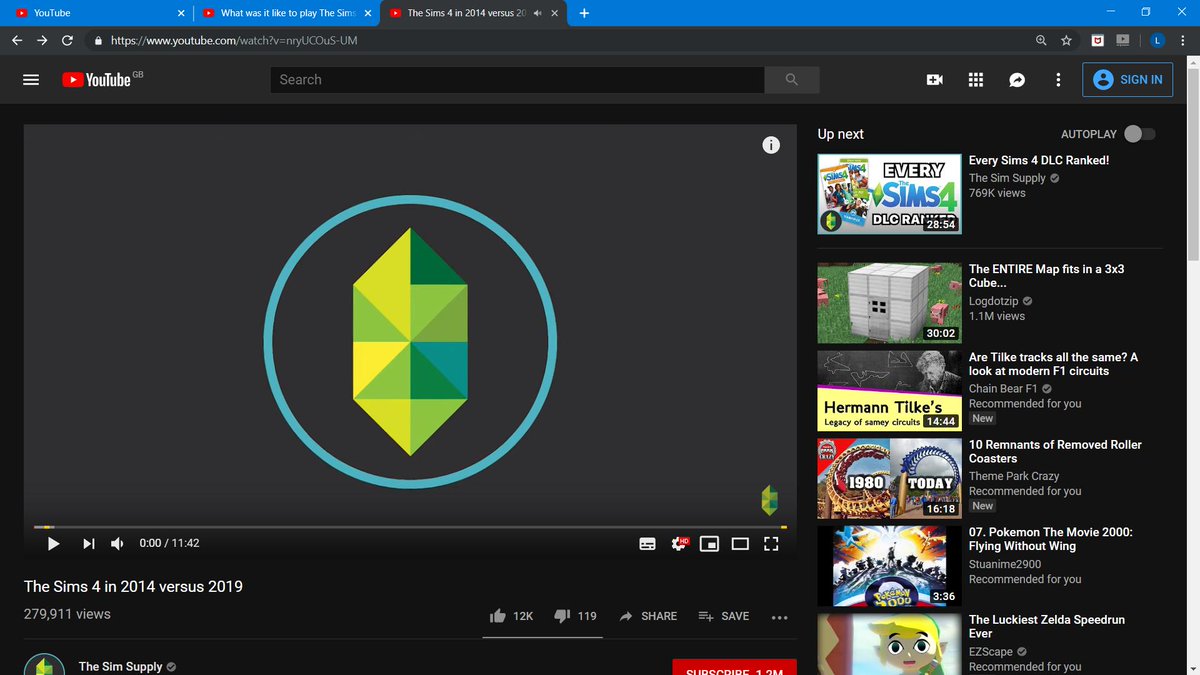This screenshot has width=1200, height=675.
Task: Click Theme Park Crazy channel name
Action: click(x=1014, y=476)
